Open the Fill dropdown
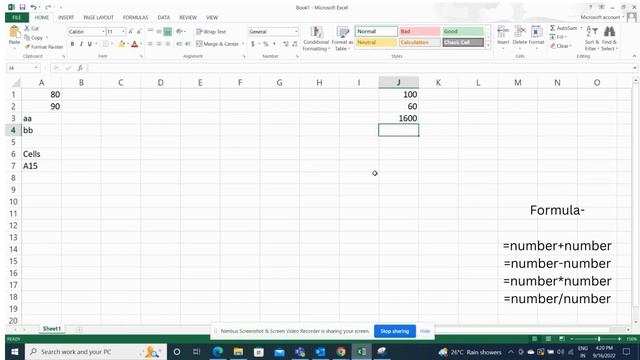The image size is (640, 360). [x=558, y=37]
